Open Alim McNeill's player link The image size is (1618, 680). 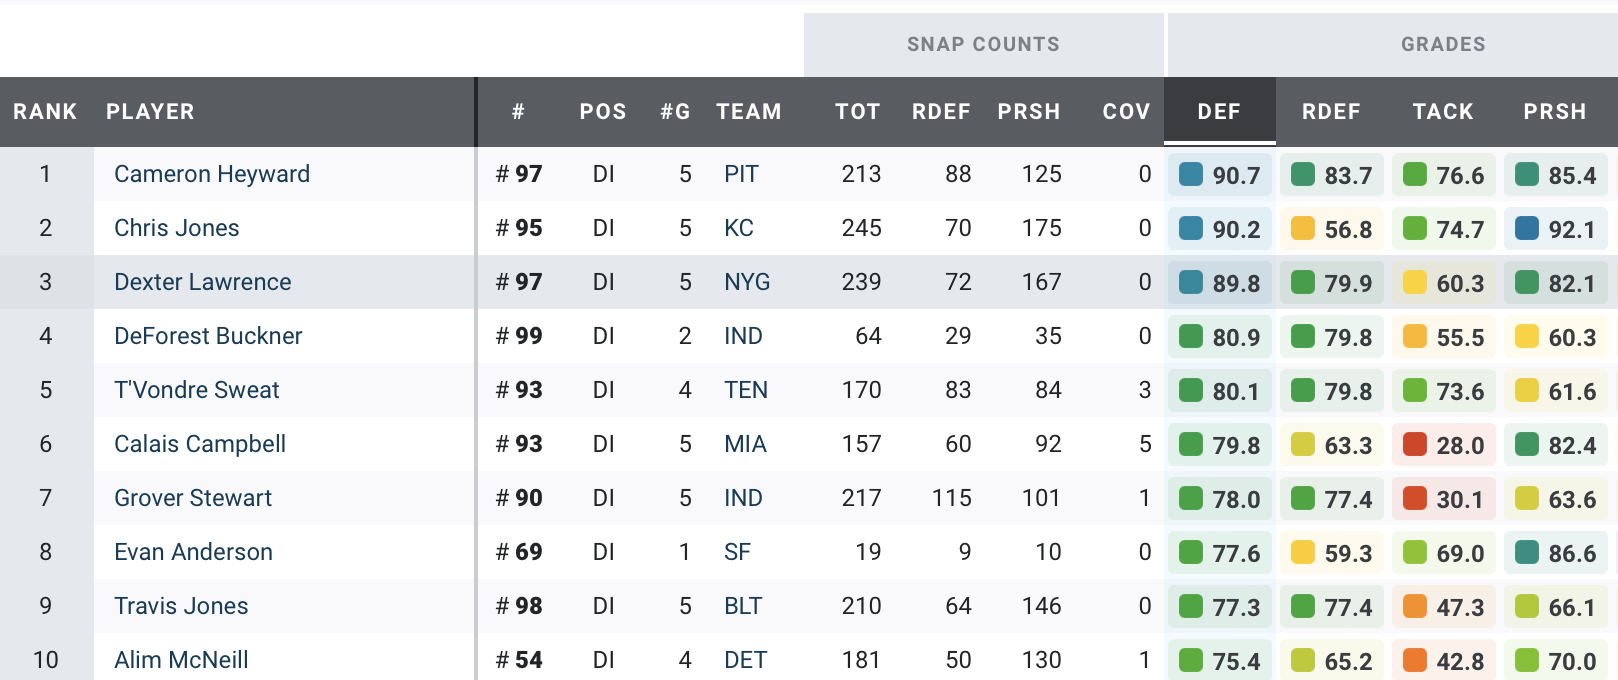181,660
